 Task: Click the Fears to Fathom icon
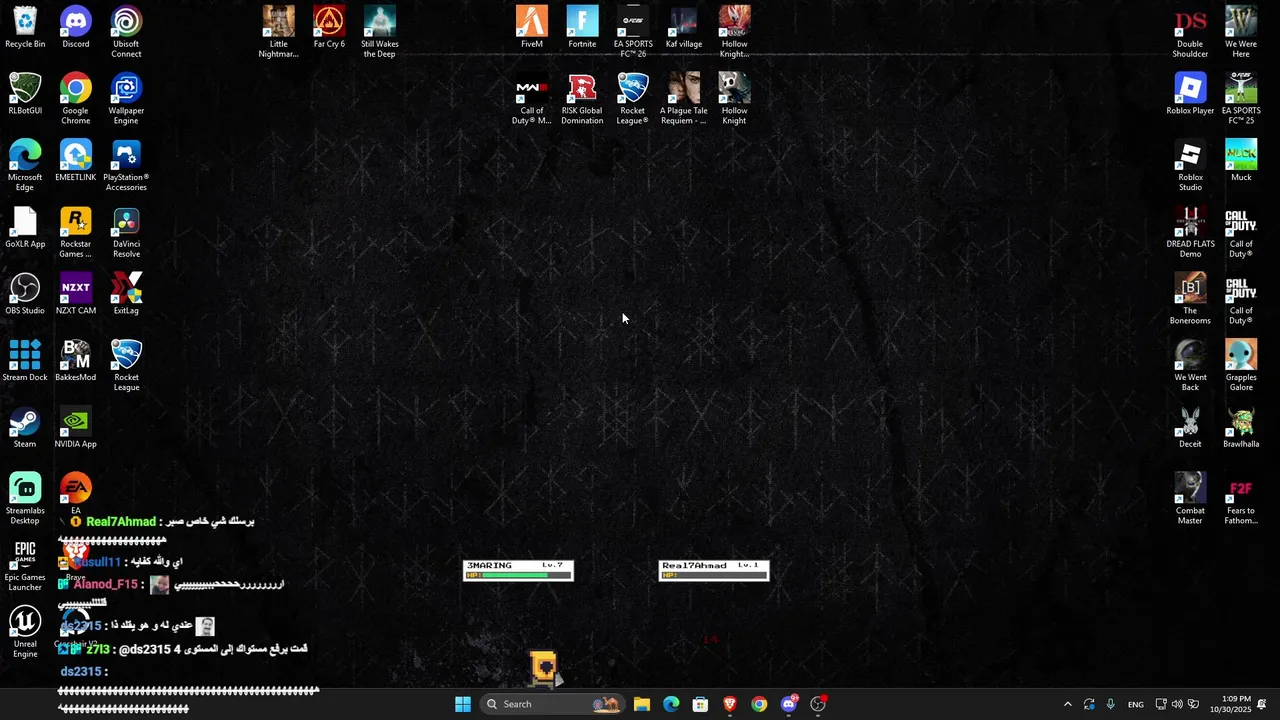[x=1241, y=499]
